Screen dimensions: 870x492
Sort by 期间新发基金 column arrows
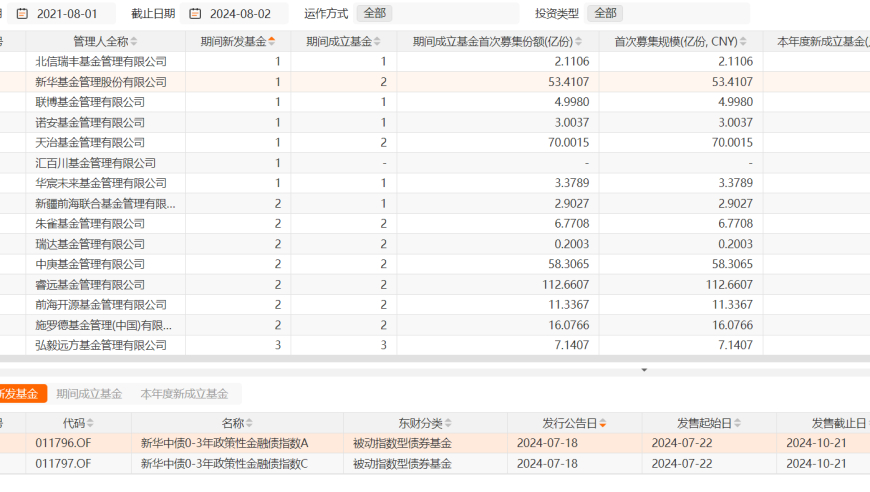point(271,42)
